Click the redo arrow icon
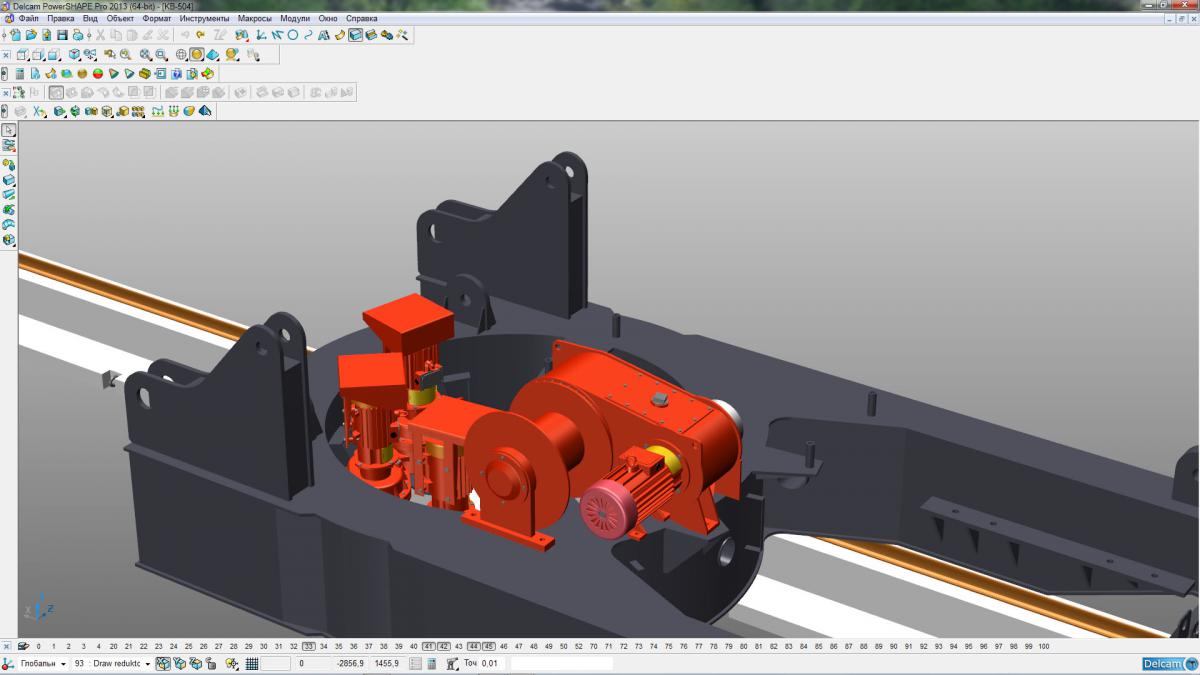Viewport: 1200px width, 675px height. click(200, 35)
